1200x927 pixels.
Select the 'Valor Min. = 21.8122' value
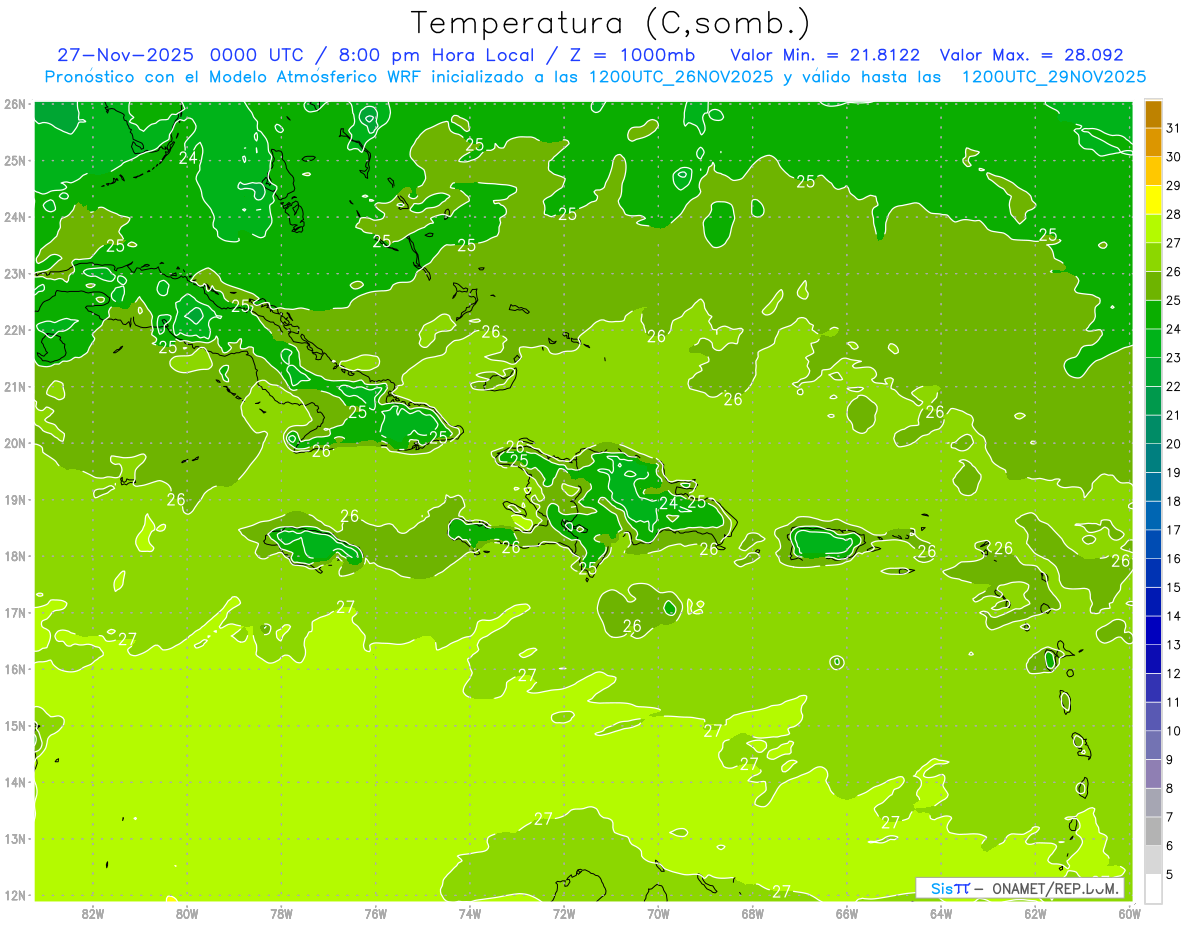pos(825,55)
